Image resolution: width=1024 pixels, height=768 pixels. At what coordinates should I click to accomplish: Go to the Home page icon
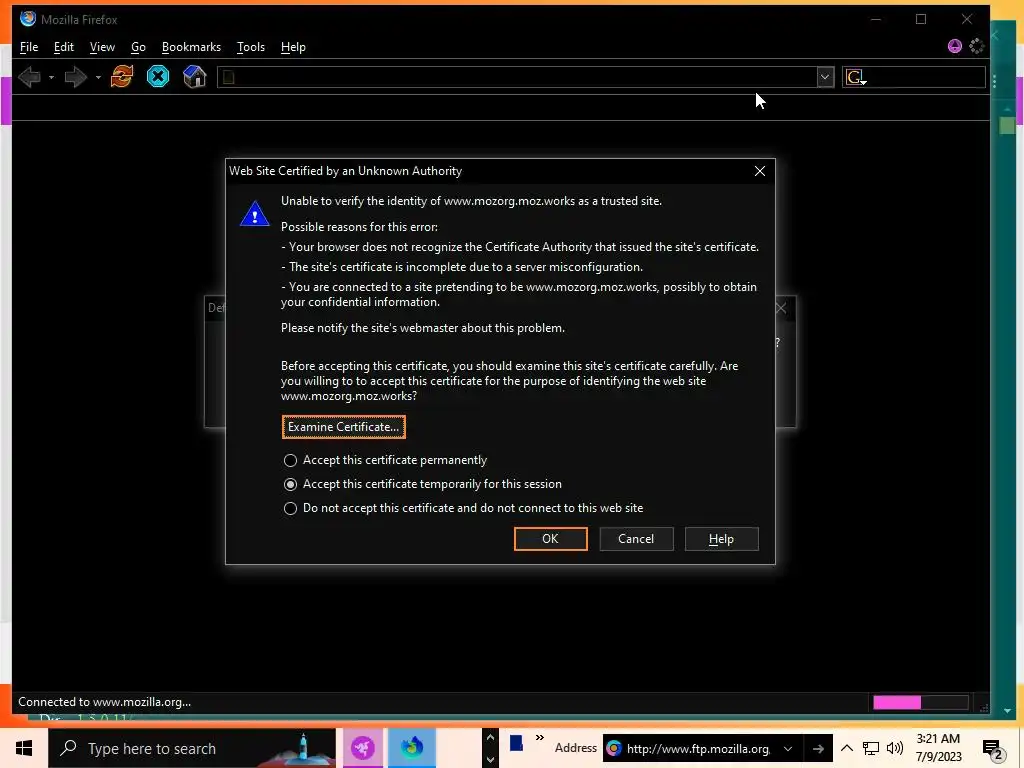click(x=194, y=76)
